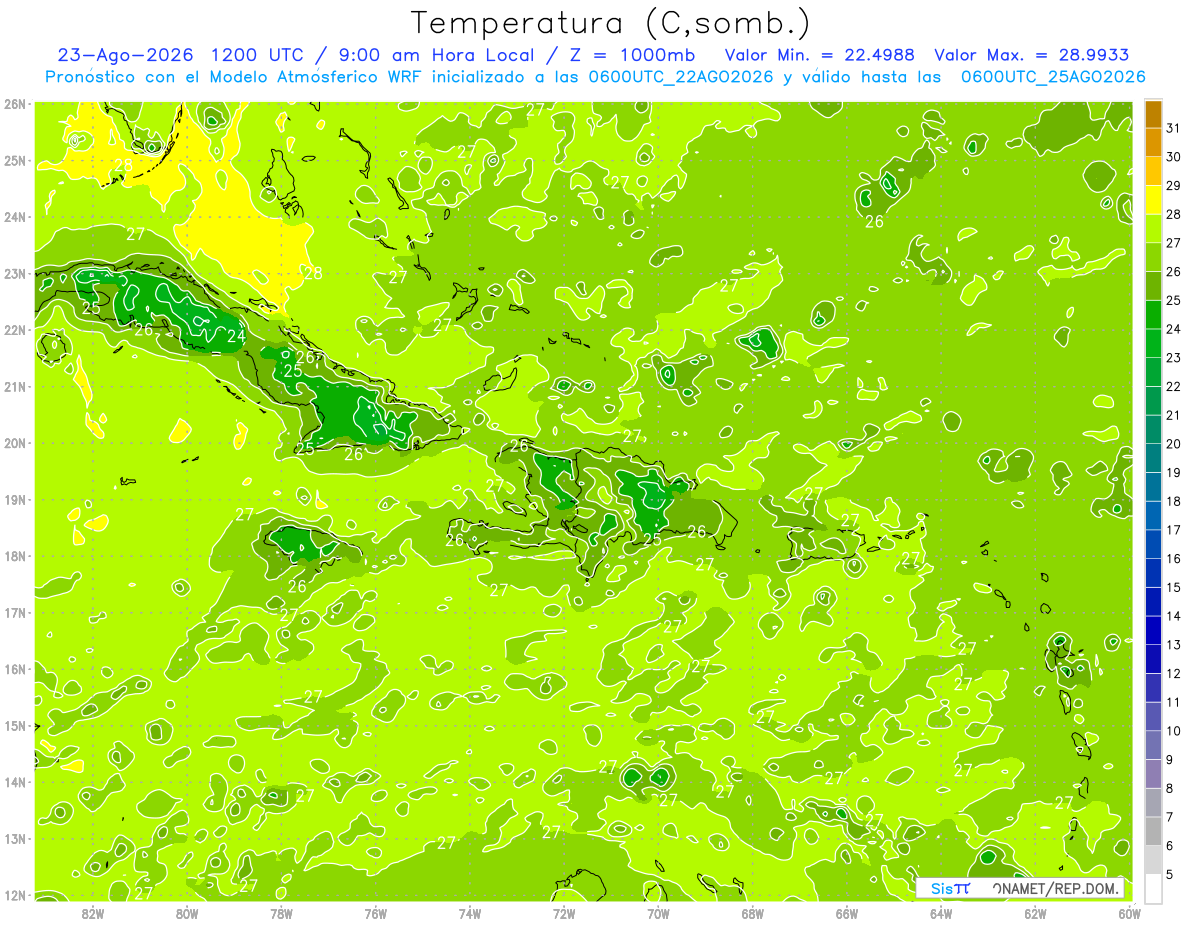Viewport: 1200px width, 927px height.
Task: Click the "5" label on the color scale
Action: (x=1170, y=874)
